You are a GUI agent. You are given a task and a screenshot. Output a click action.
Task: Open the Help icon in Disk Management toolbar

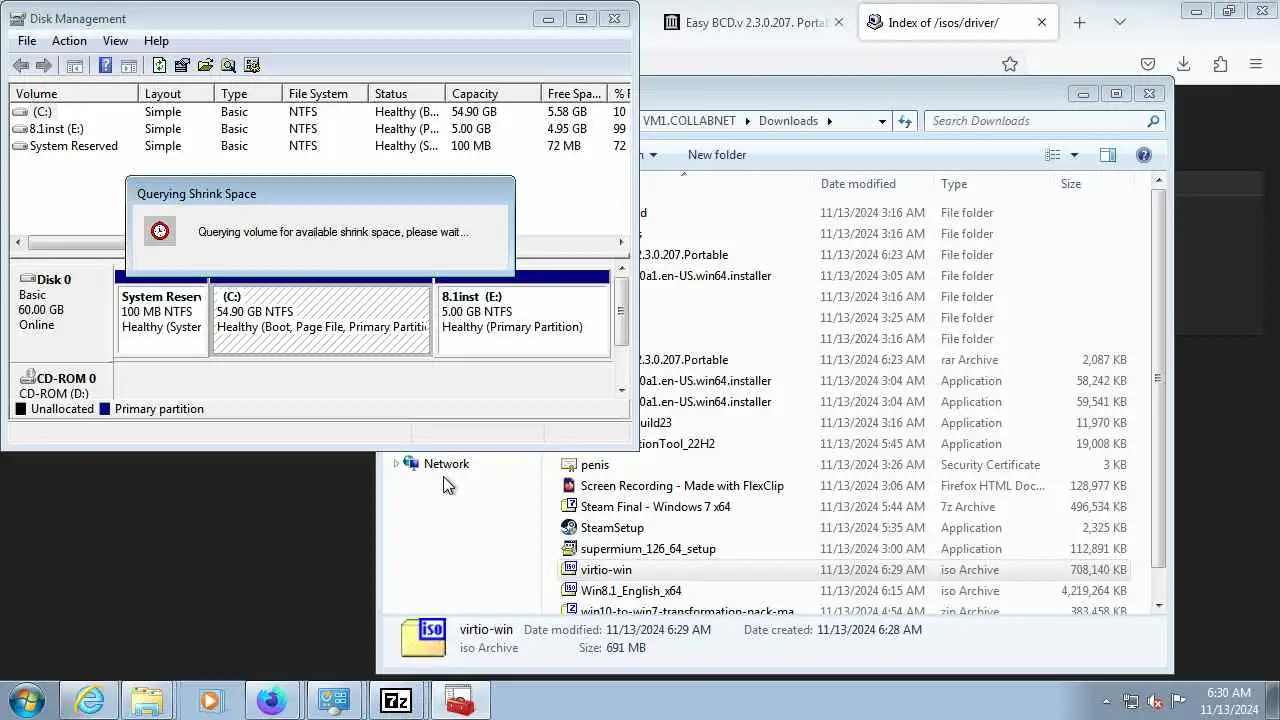(x=105, y=66)
